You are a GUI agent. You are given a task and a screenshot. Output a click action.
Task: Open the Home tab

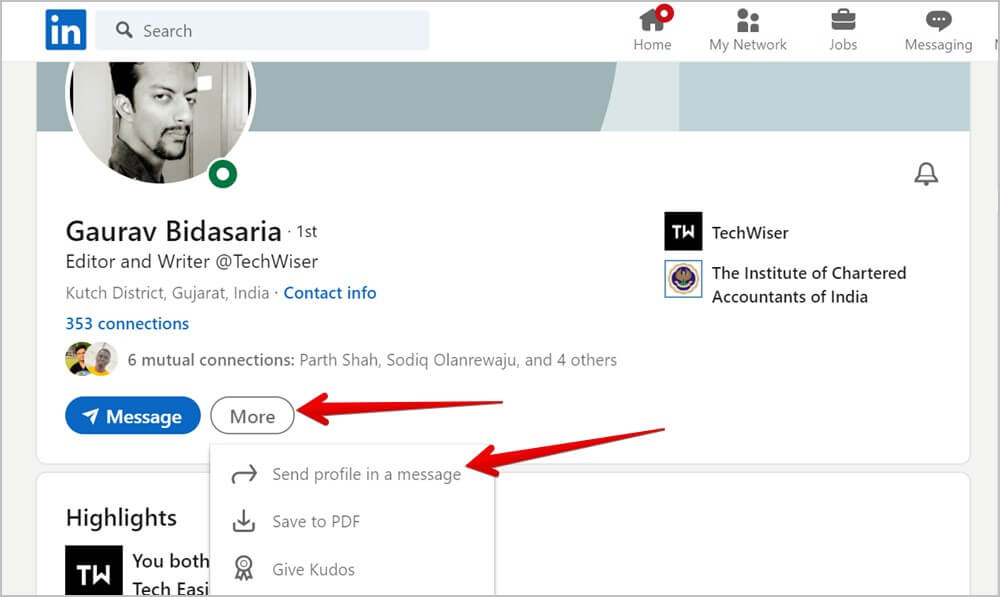pos(652,30)
